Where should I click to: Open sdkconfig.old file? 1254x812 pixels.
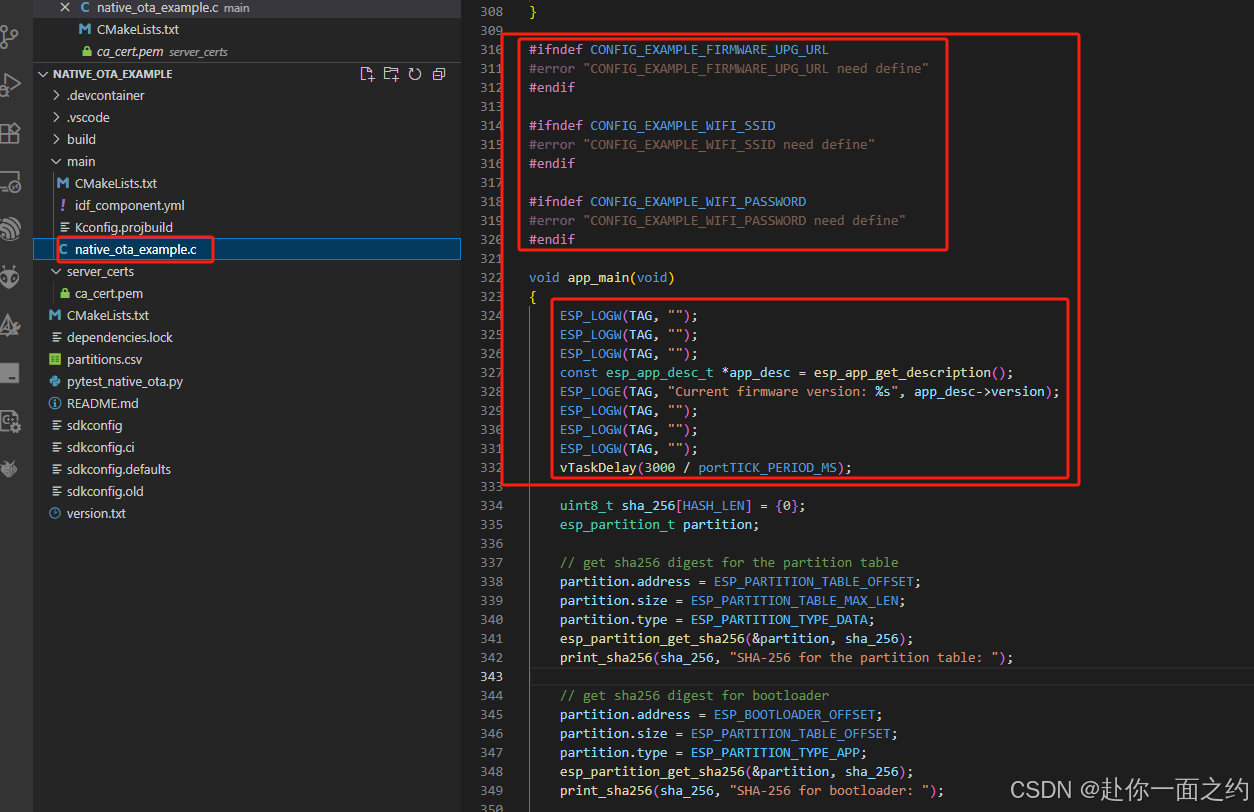tap(105, 492)
